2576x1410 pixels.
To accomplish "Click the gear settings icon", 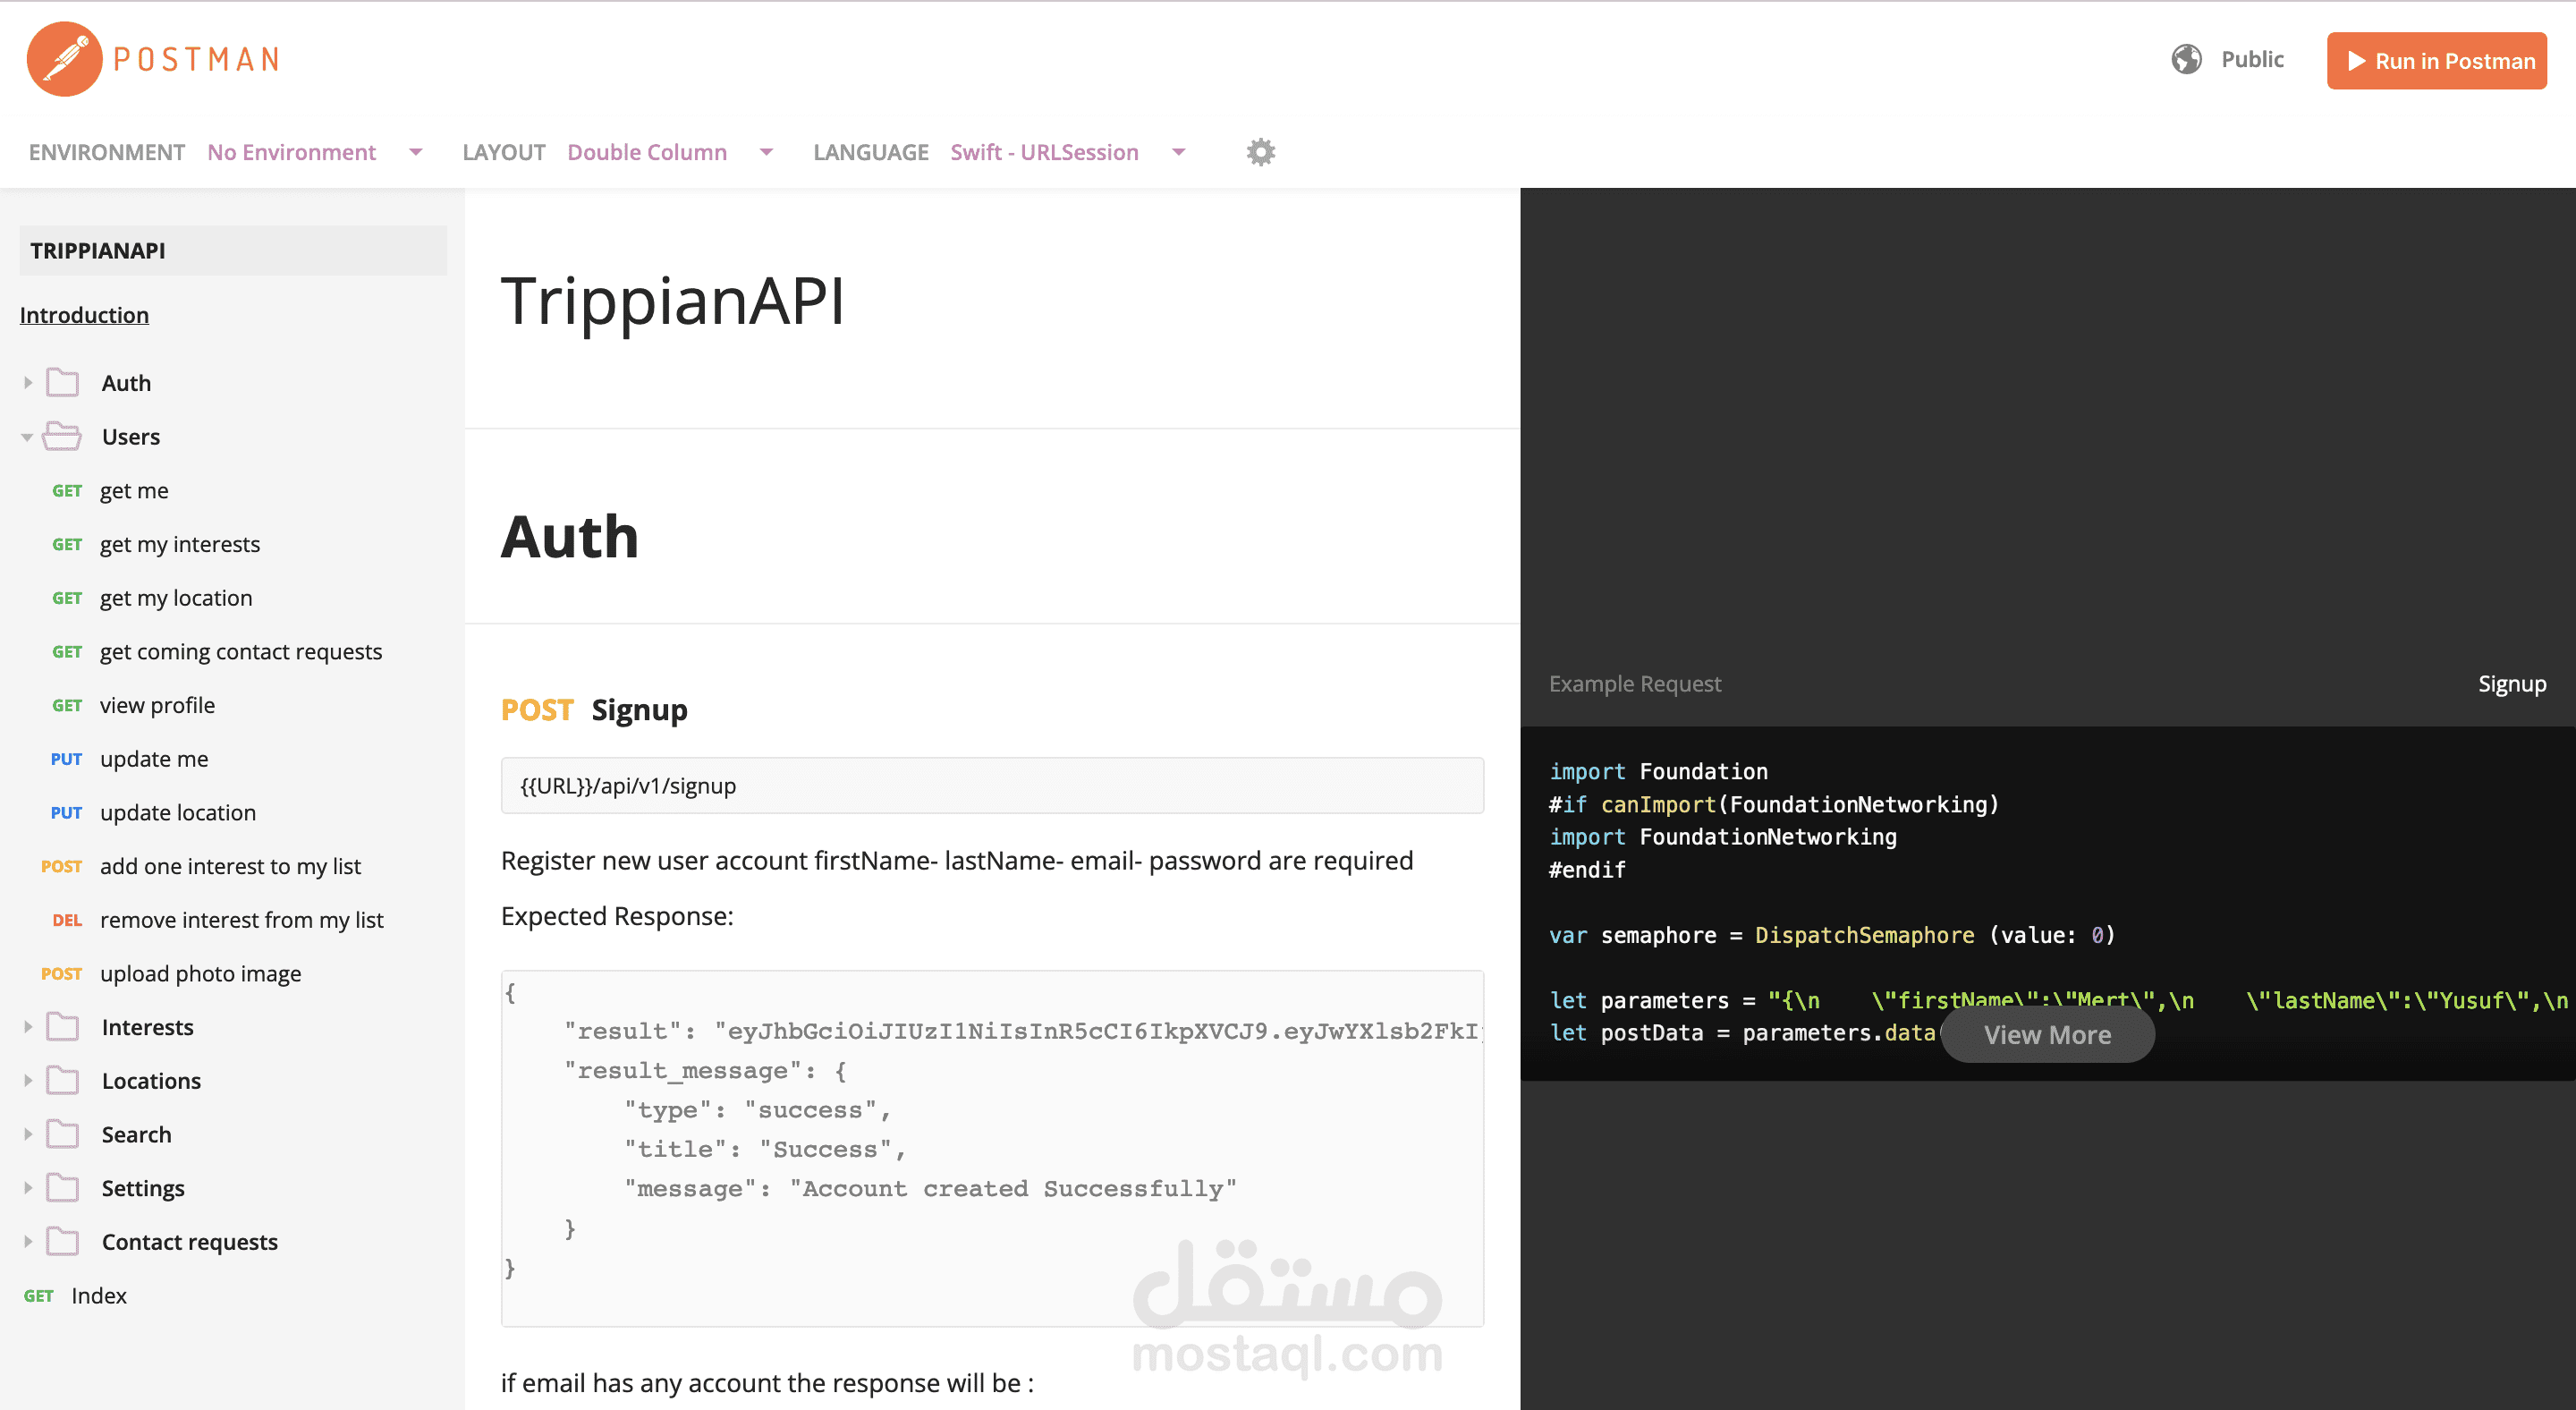I will point(1260,153).
